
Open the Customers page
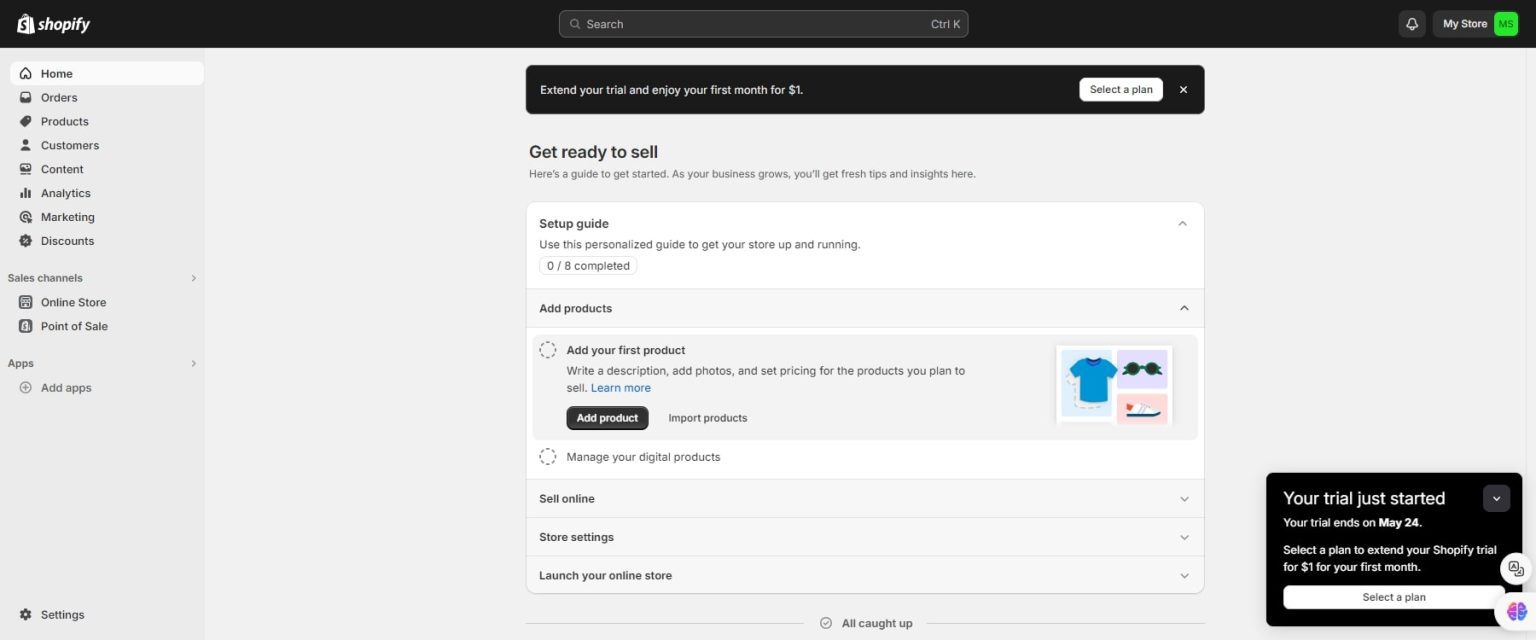pyautogui.click(x=69, y=145)
